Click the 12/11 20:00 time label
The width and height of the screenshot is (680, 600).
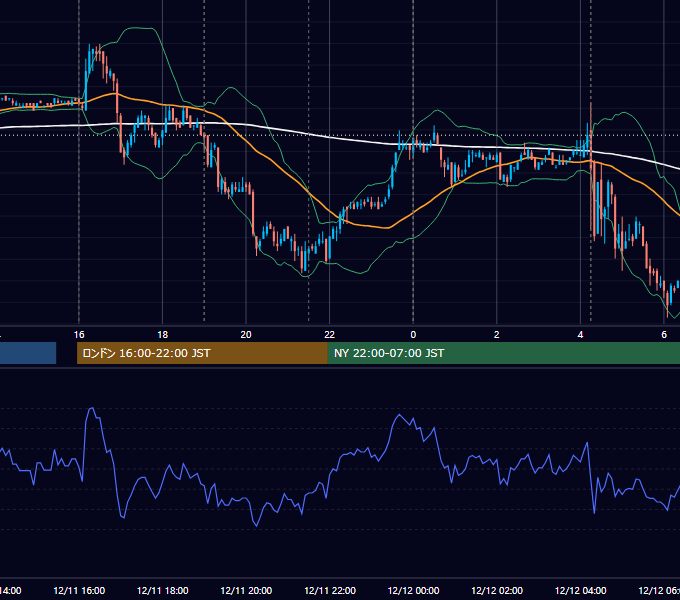coord(246,590)
